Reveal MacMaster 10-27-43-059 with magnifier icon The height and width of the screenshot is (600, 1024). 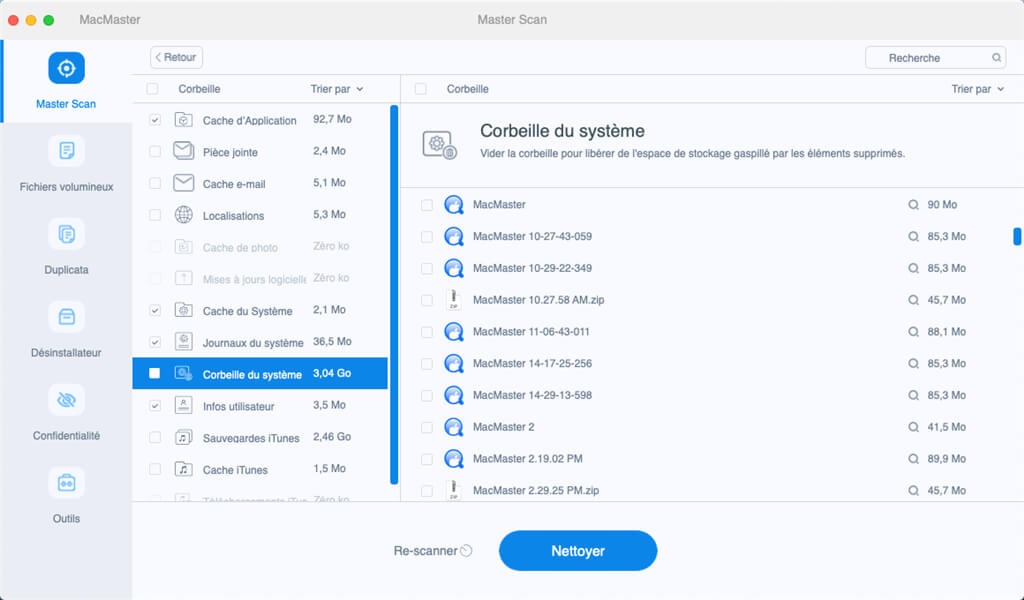coord(914,236)
